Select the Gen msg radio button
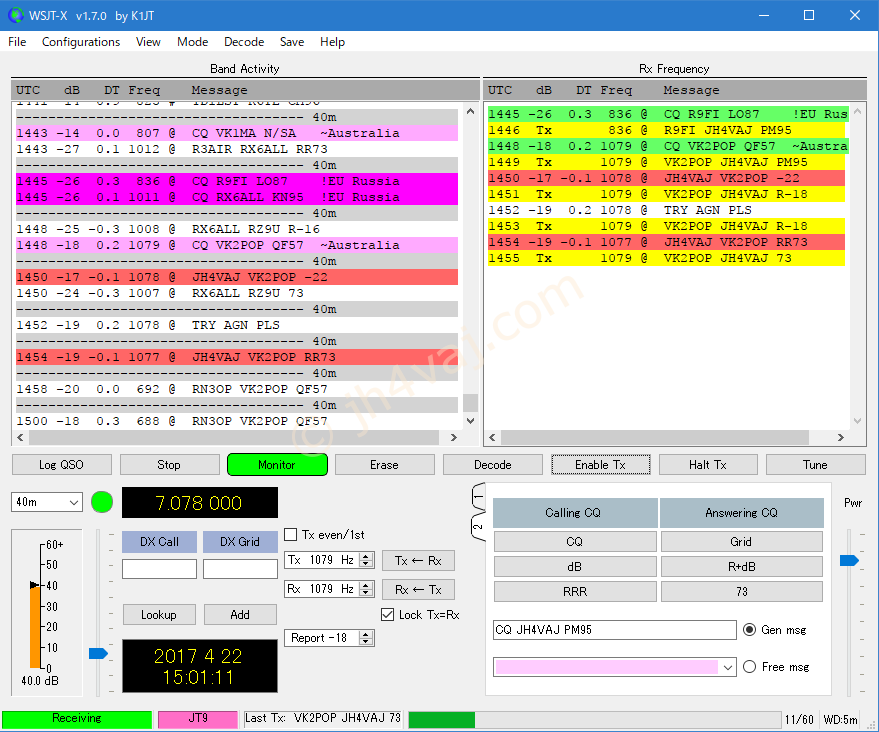The image size is (879, 732). pos(750,629)
